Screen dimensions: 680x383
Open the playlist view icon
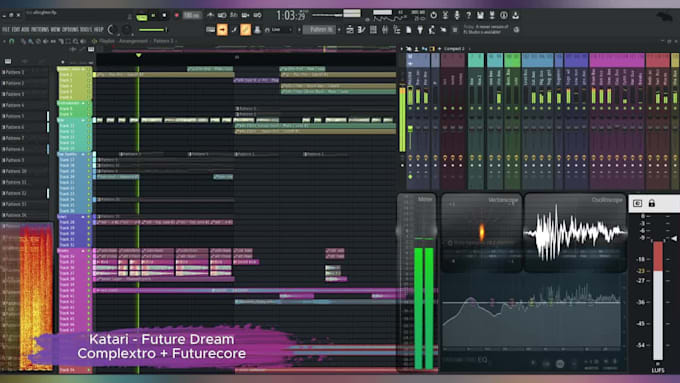[350, 29]
